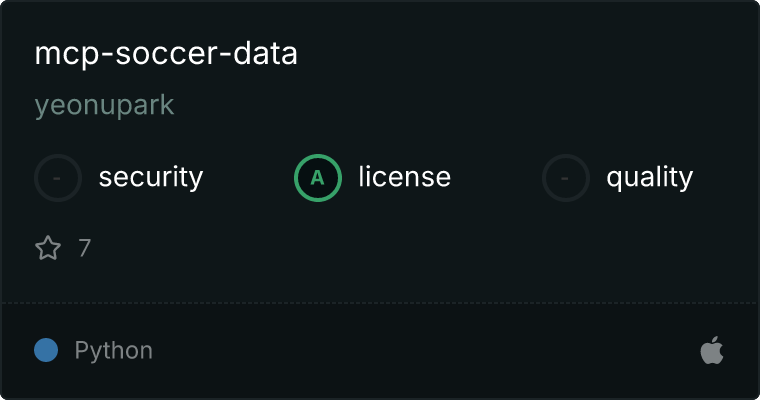
Task: Click empty footer space between Python and Apple icon
Action: point(427,351)
